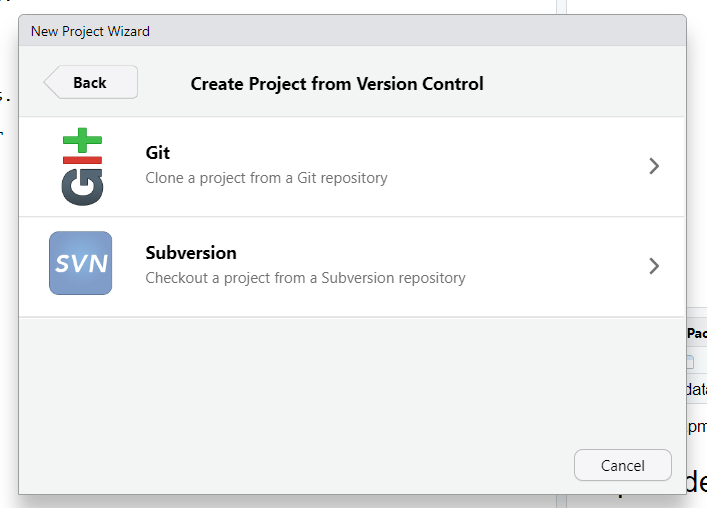Click "Clone a project from a Git repository"

click(x=266, y=178)
